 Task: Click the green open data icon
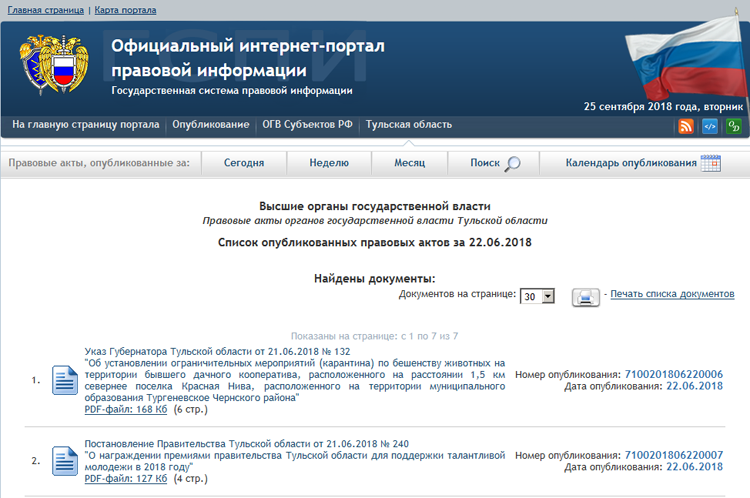click(x=734, y=126)
